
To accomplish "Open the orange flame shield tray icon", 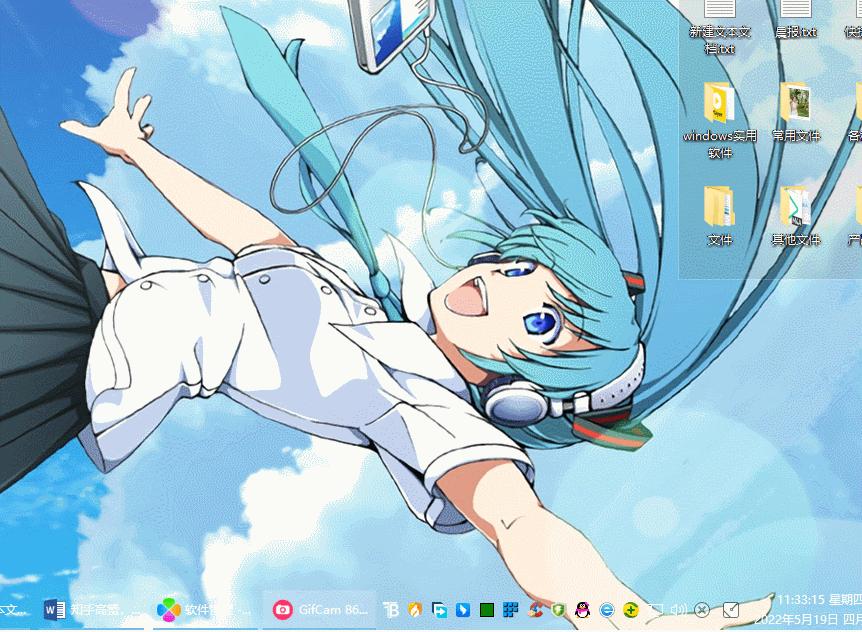I will (x=415, y=609).
